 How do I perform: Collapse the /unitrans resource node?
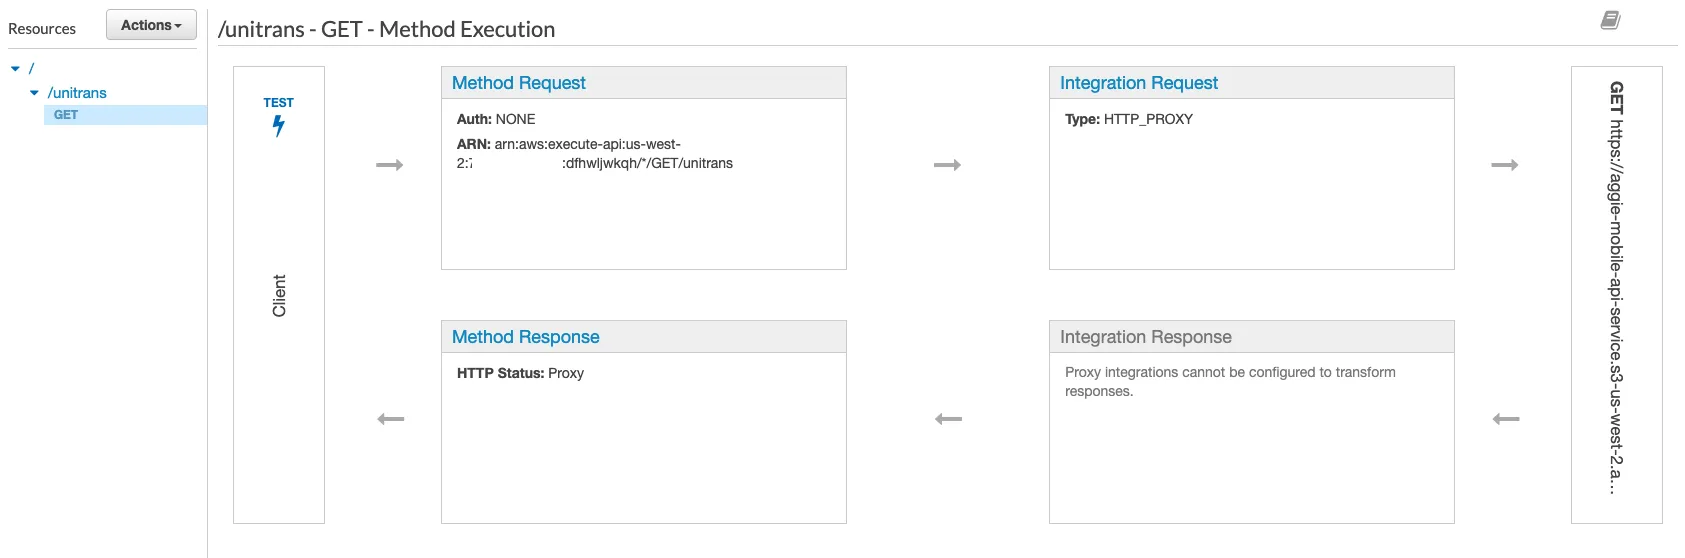(x=34, y=93)
